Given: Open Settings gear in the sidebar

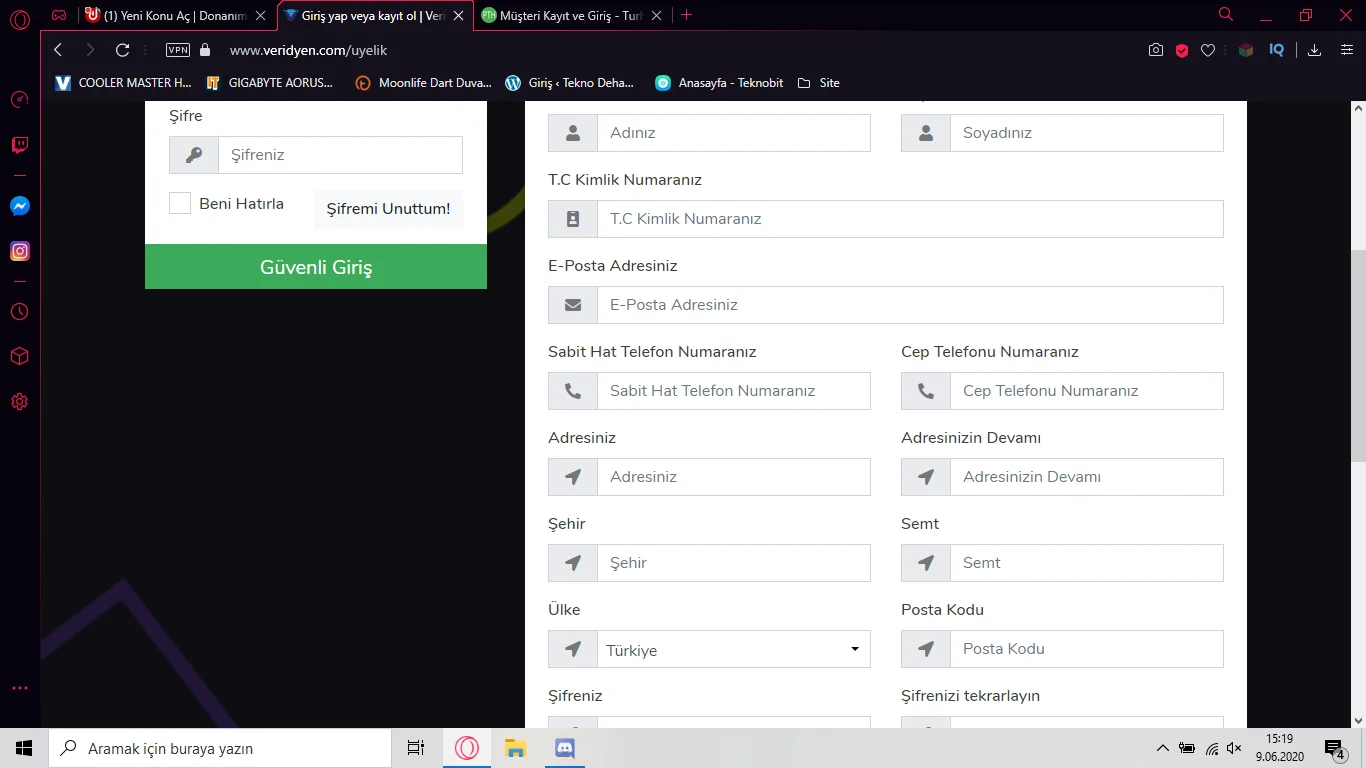Looking at the screenshot, I should click(x=20, y=402).
